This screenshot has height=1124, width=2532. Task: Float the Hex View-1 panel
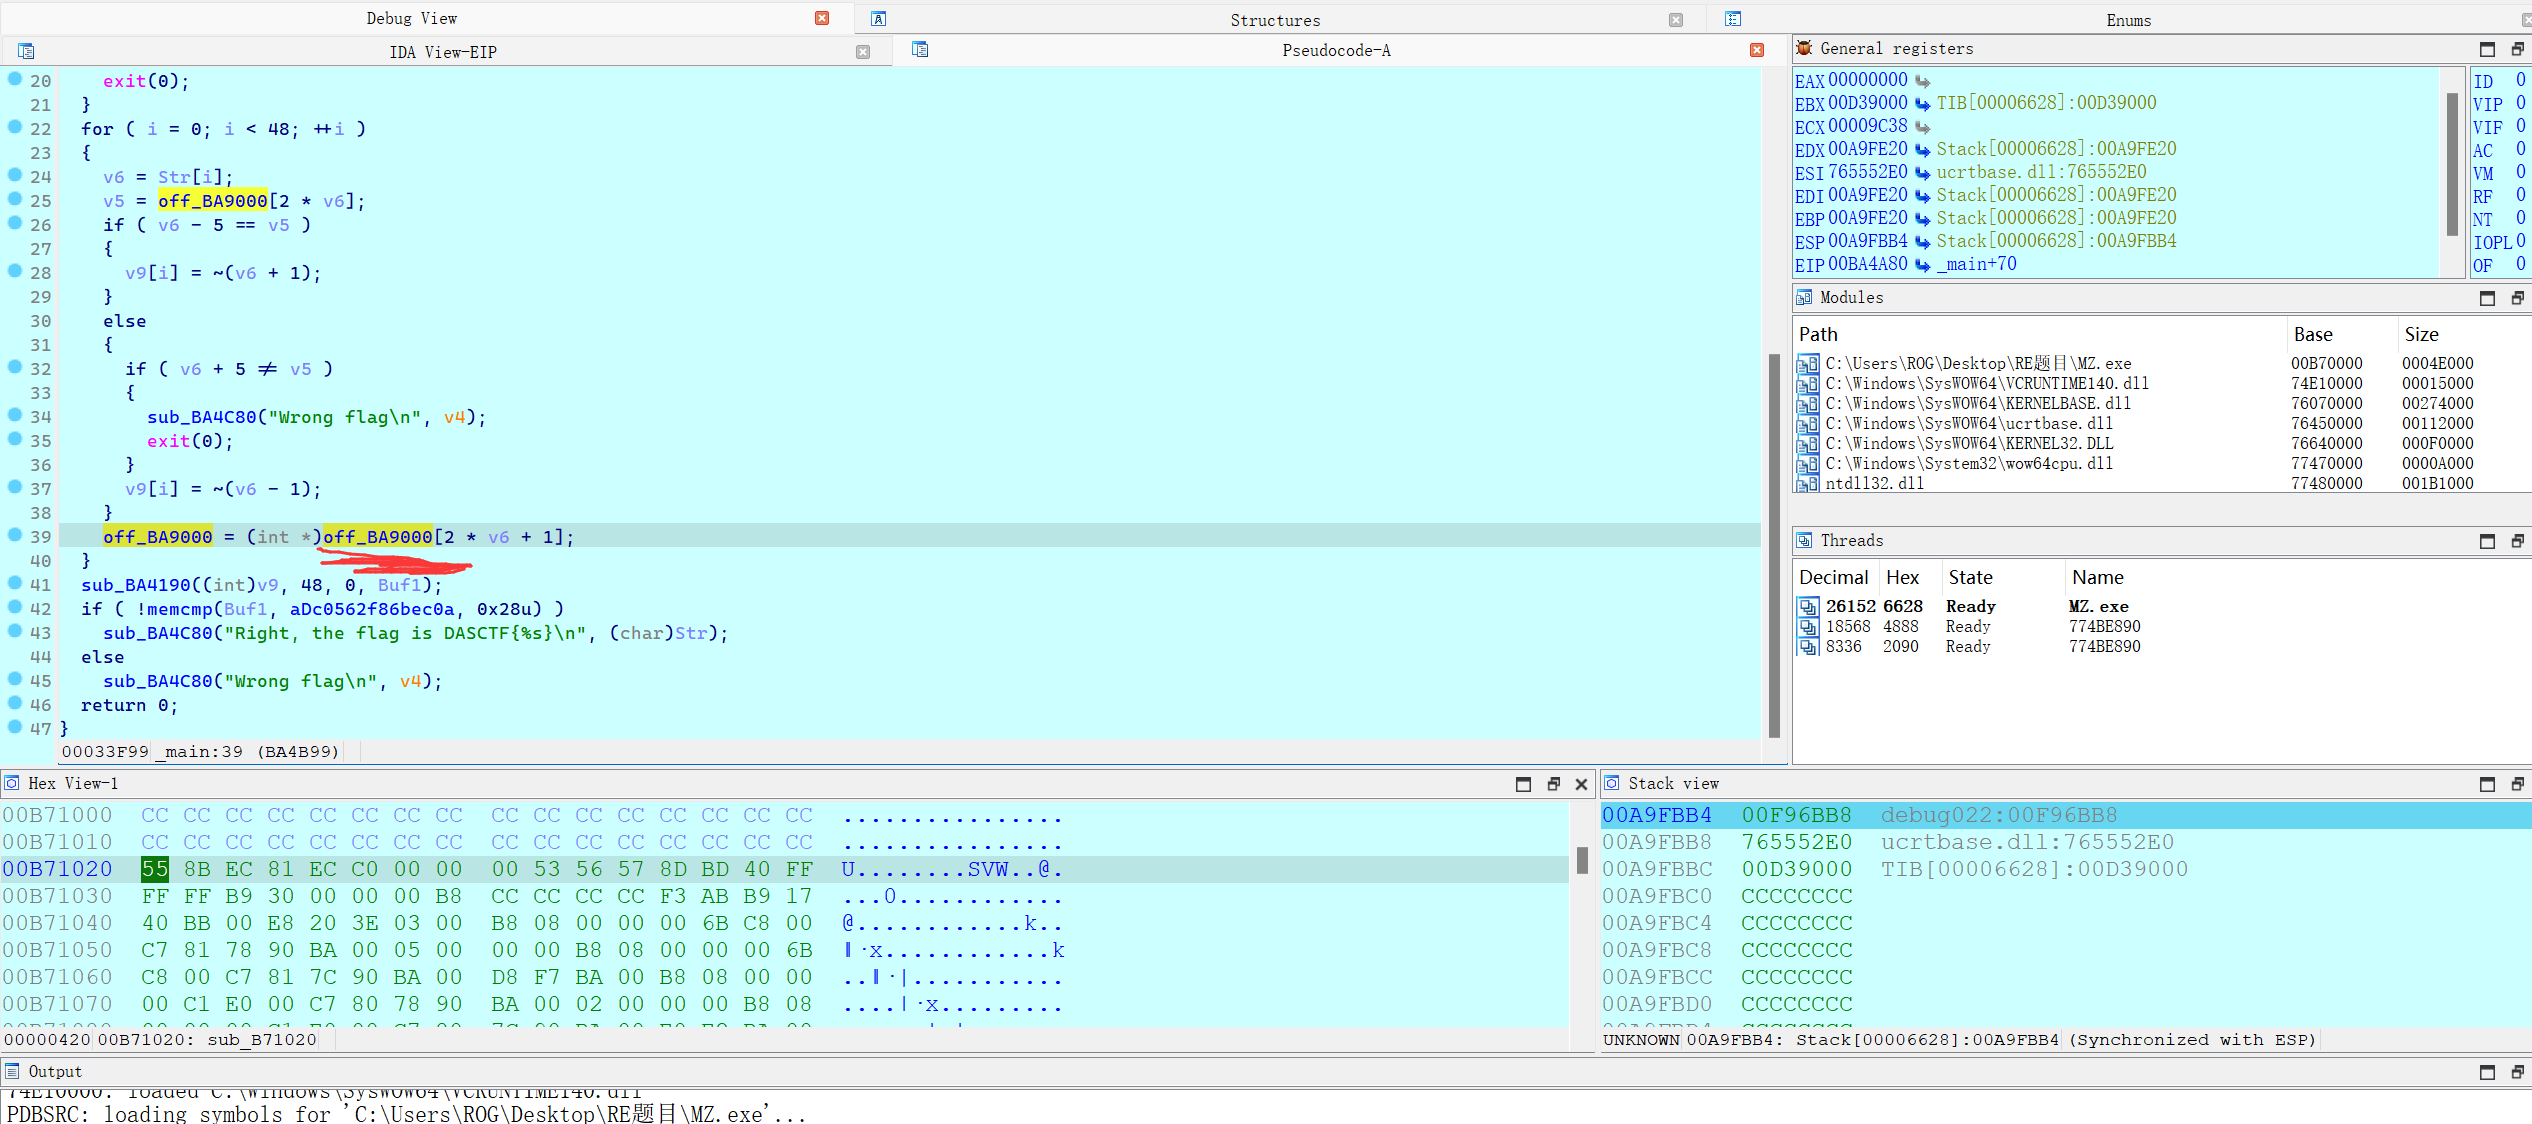point(1553,784)
